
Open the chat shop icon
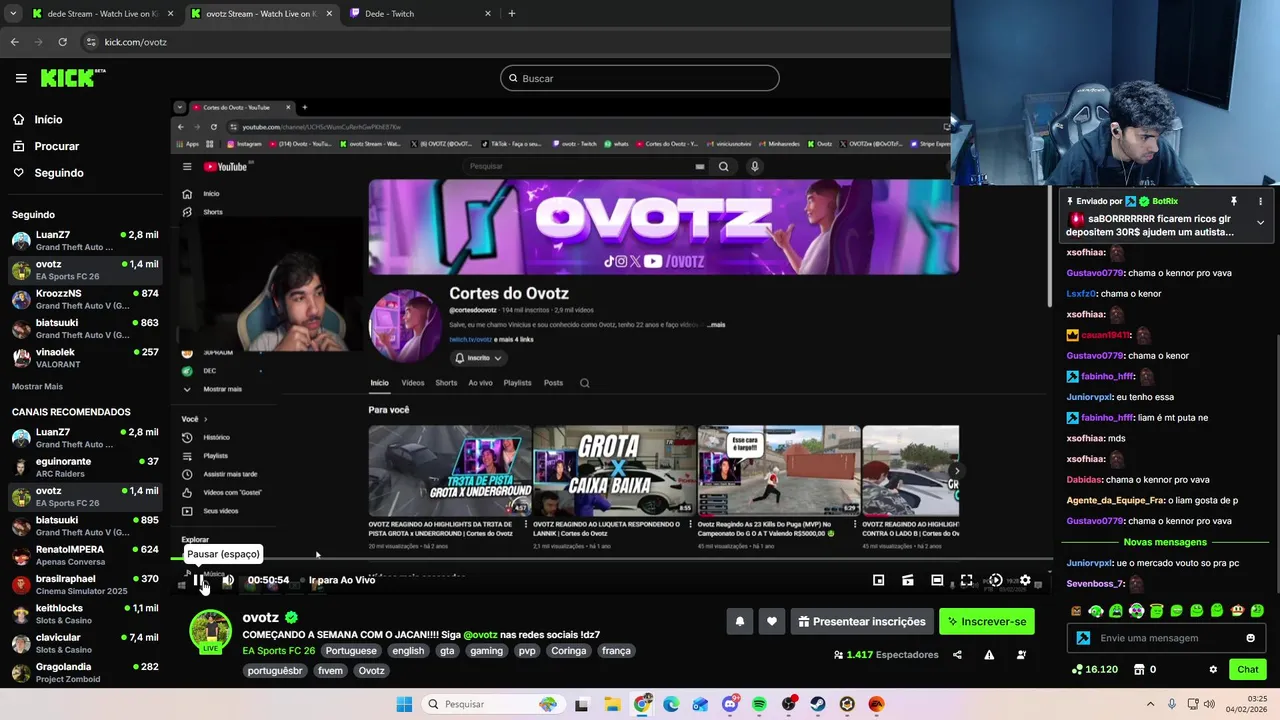[x=1138, y=669]
